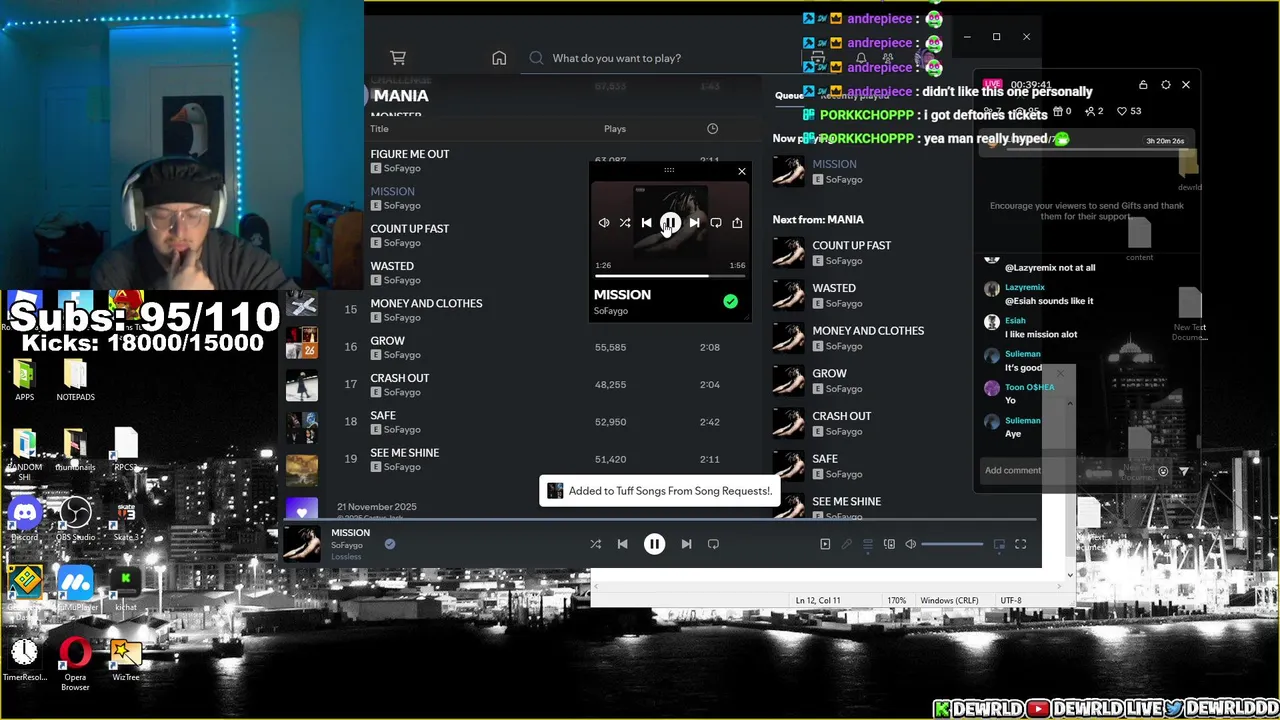Open the Queue tab in the side panel

click(x=789, y=95)
